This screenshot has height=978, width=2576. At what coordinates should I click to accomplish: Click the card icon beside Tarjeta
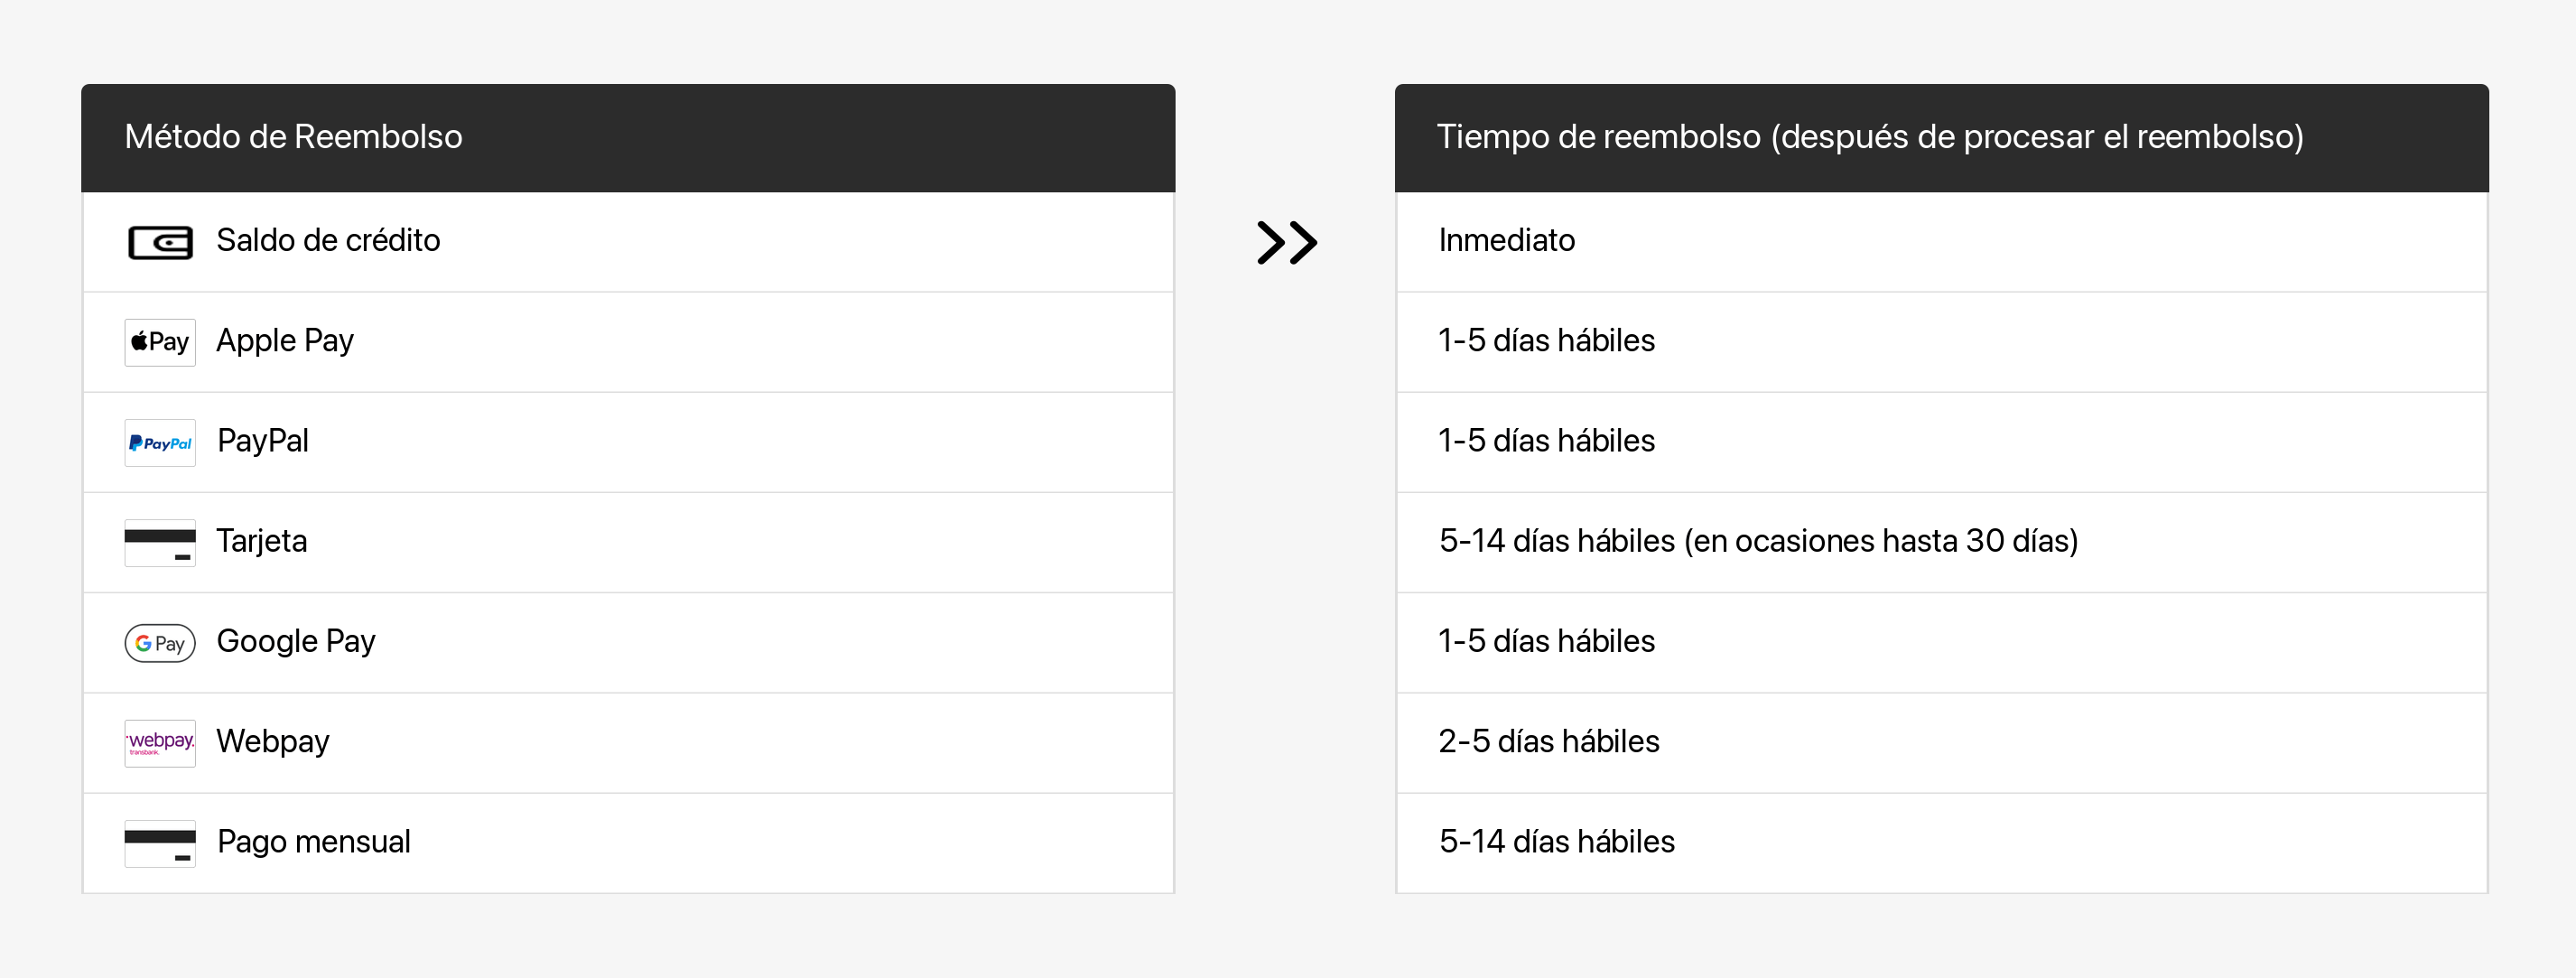point(160,542)
